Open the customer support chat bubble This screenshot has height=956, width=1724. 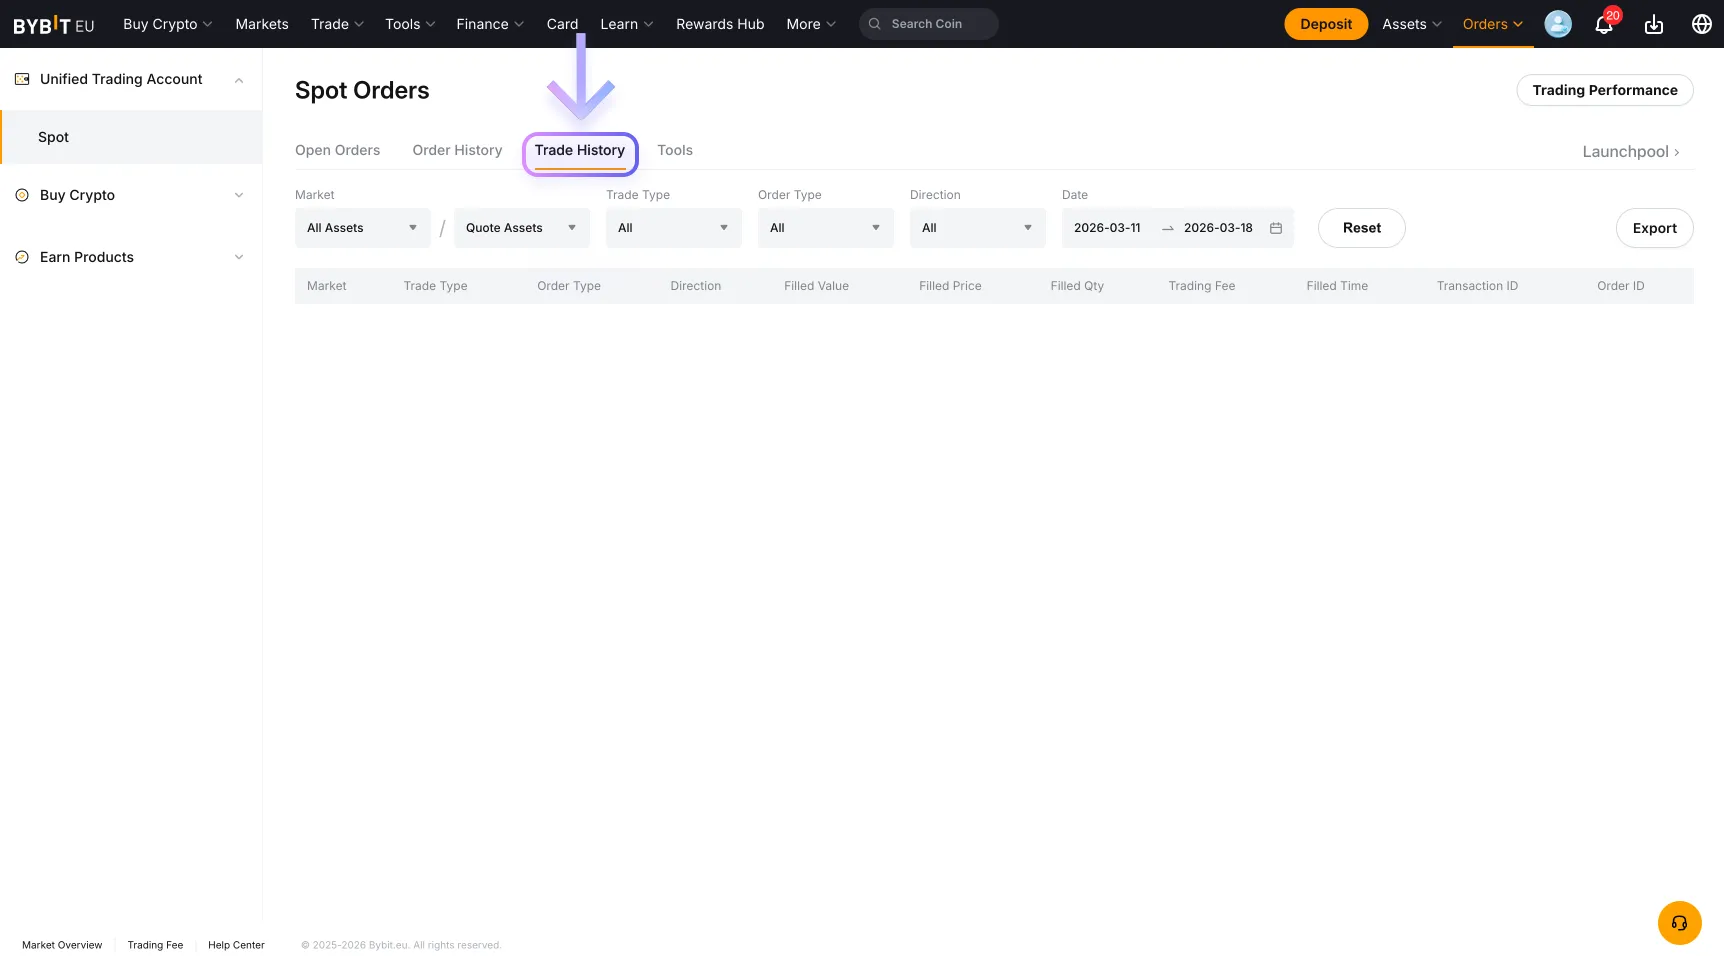pos(1679,923)
